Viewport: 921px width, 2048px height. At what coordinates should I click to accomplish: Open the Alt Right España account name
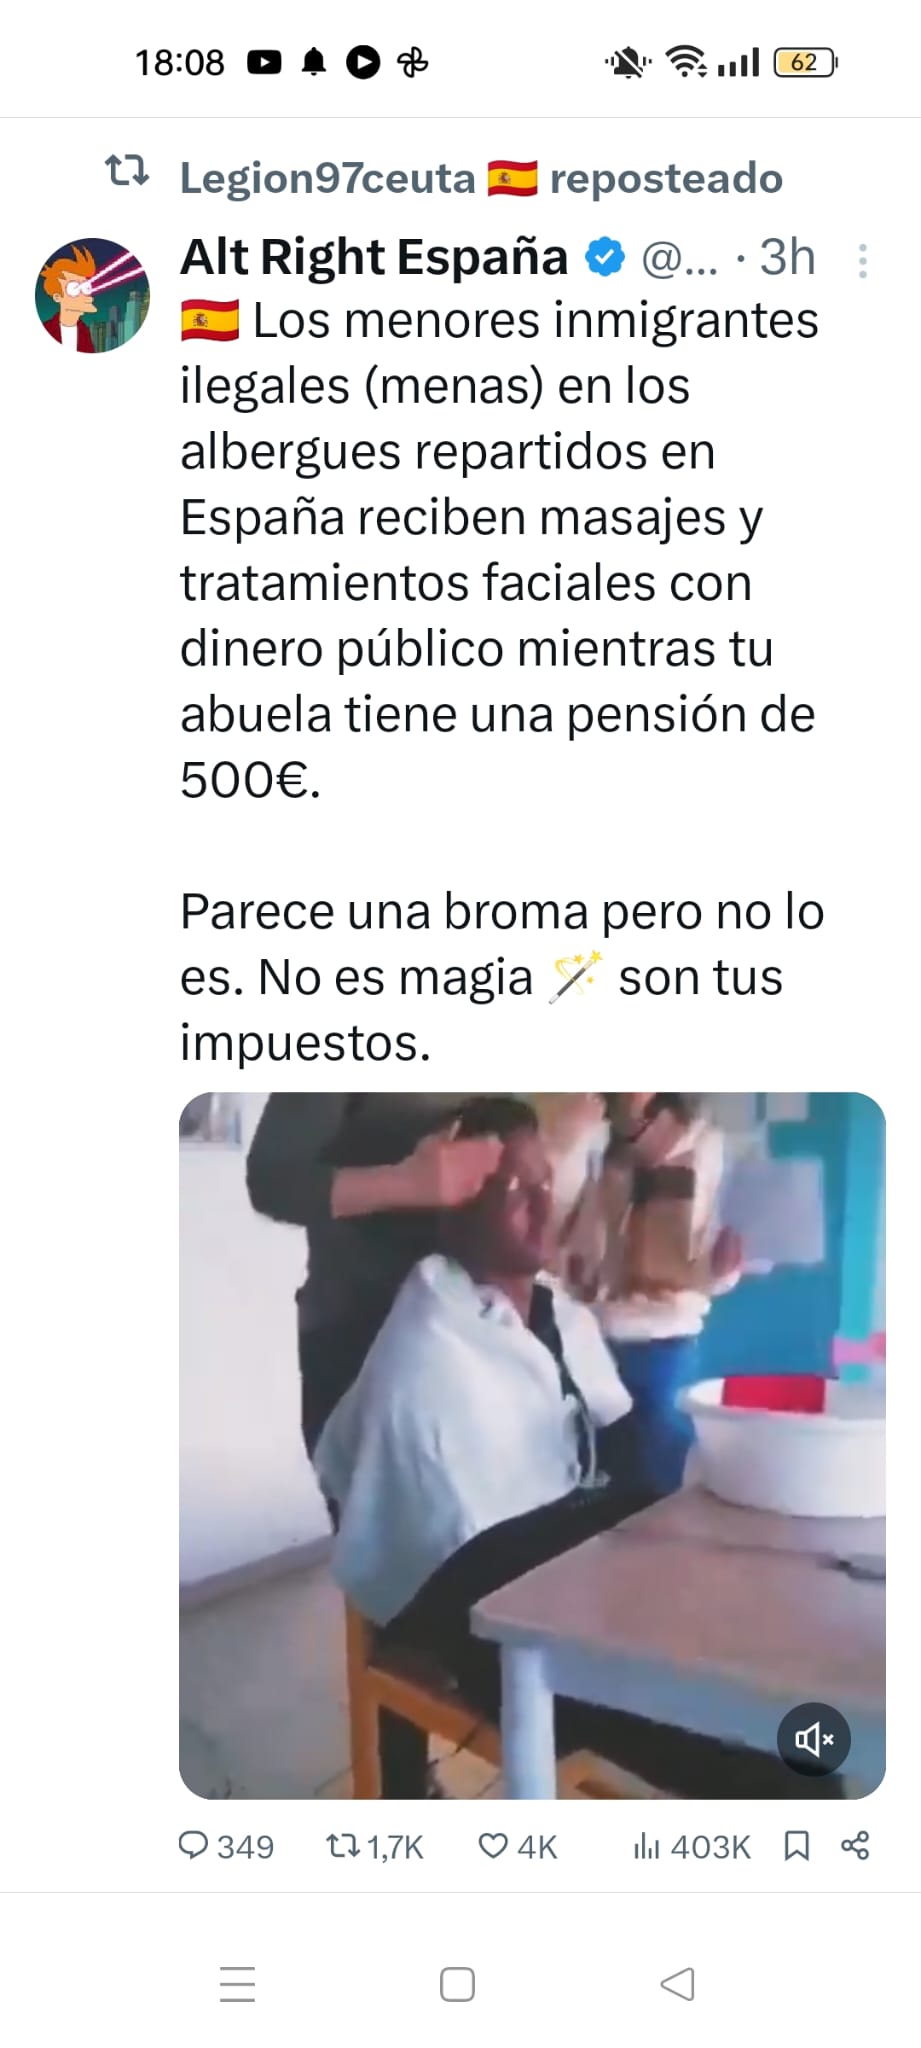pos(374,257)
